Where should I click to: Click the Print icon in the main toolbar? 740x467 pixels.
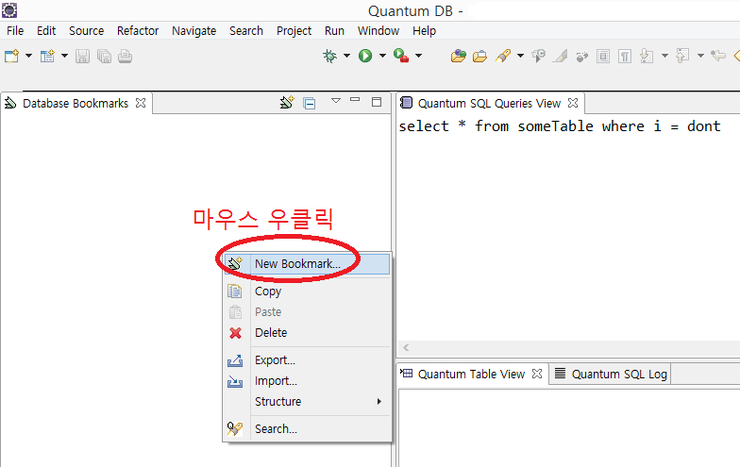click(125, 56)
